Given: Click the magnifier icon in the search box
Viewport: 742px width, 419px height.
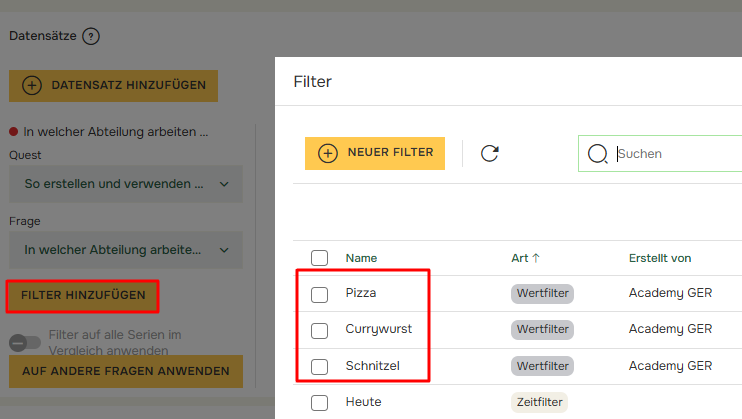Looking at the screenshot, I should coord(598,154).
